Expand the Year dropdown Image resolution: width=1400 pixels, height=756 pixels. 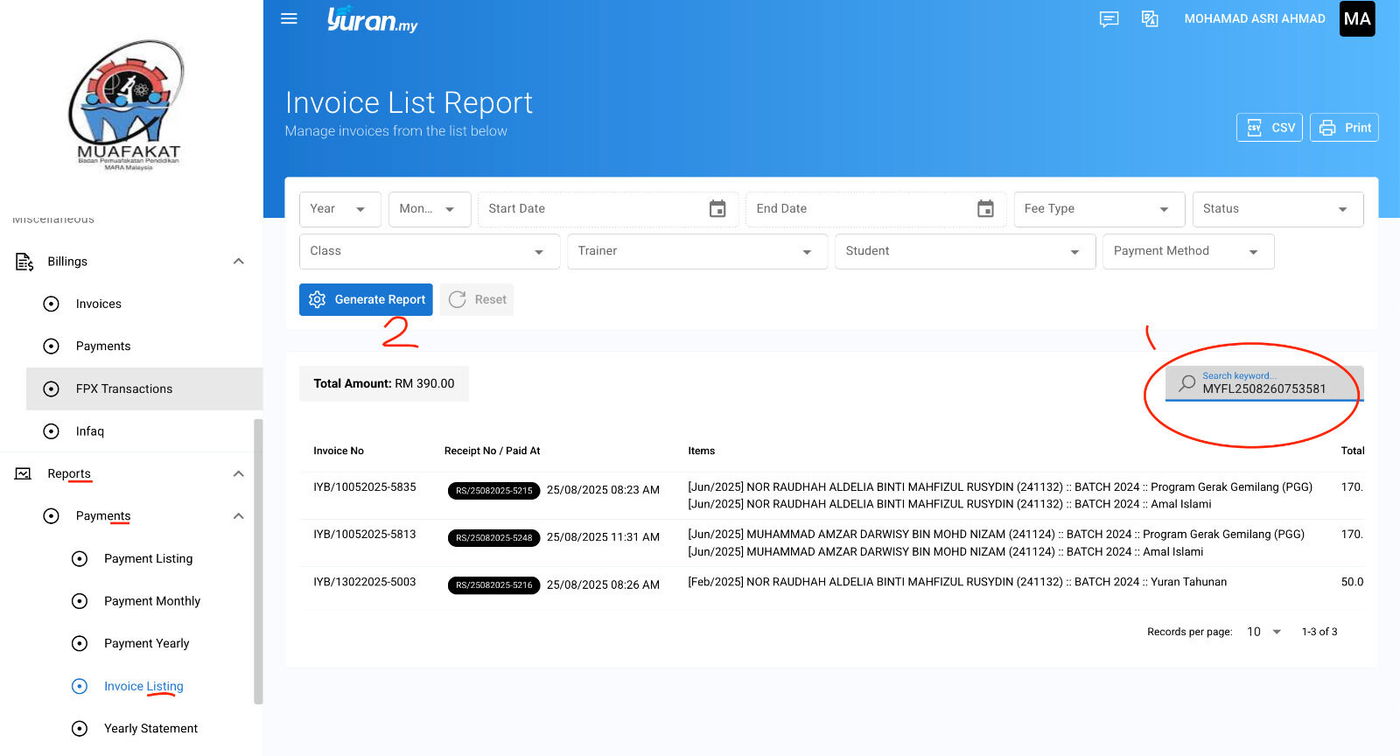point(340,209)
